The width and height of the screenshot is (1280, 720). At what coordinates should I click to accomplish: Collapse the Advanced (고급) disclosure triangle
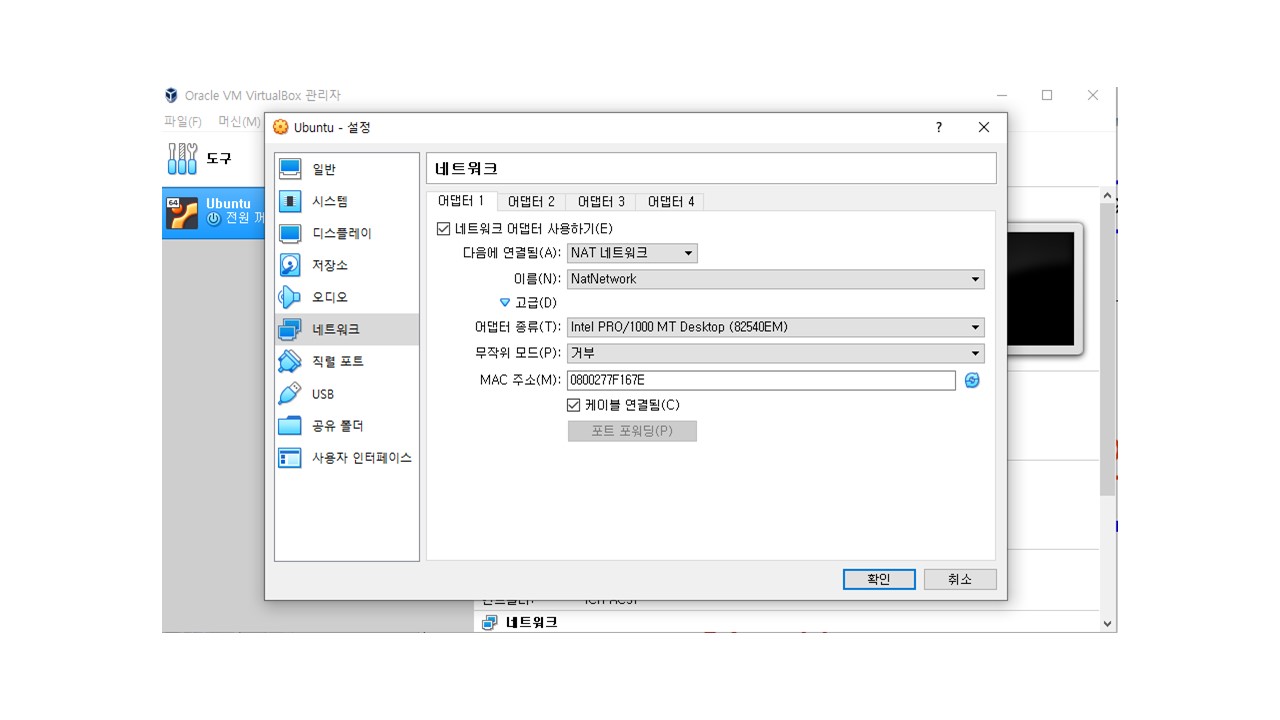click(x=505, y=302)
